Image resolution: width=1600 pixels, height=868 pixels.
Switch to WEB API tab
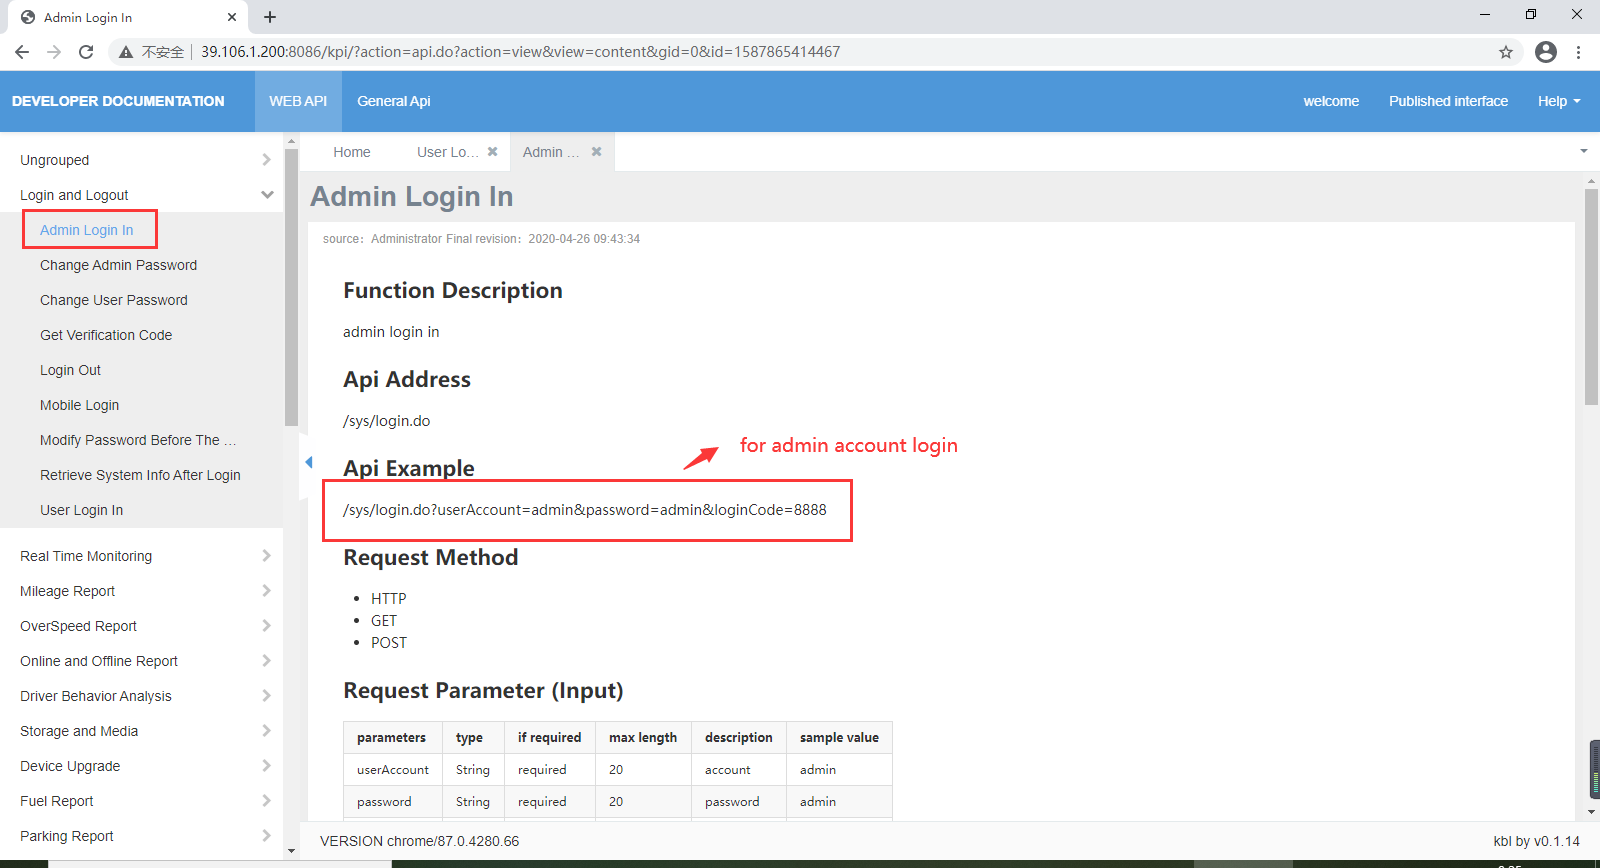tap(298, 101)
